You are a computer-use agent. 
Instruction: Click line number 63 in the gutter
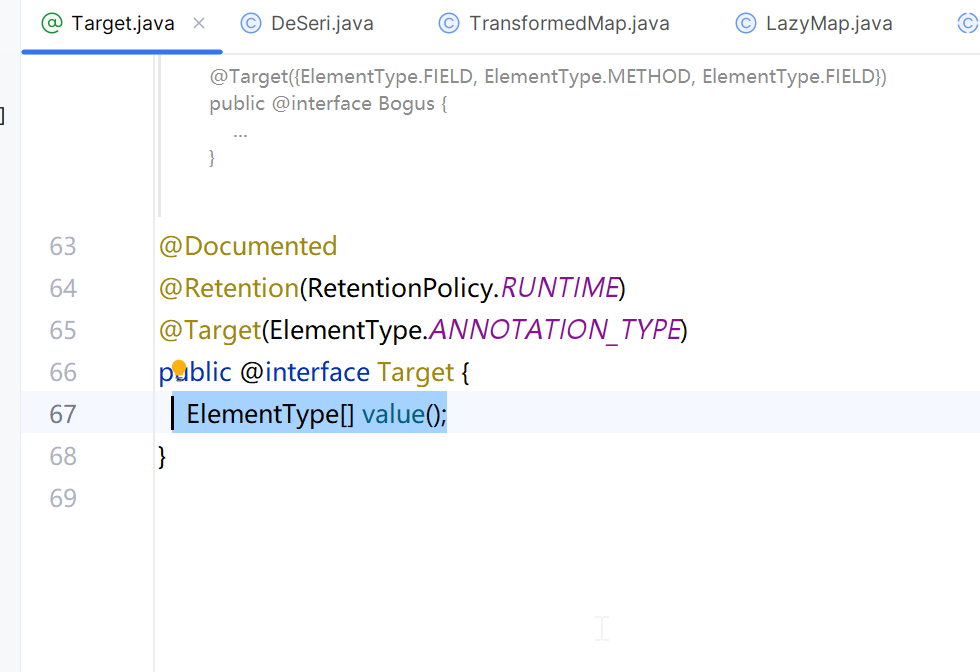(x=63, y=246)
